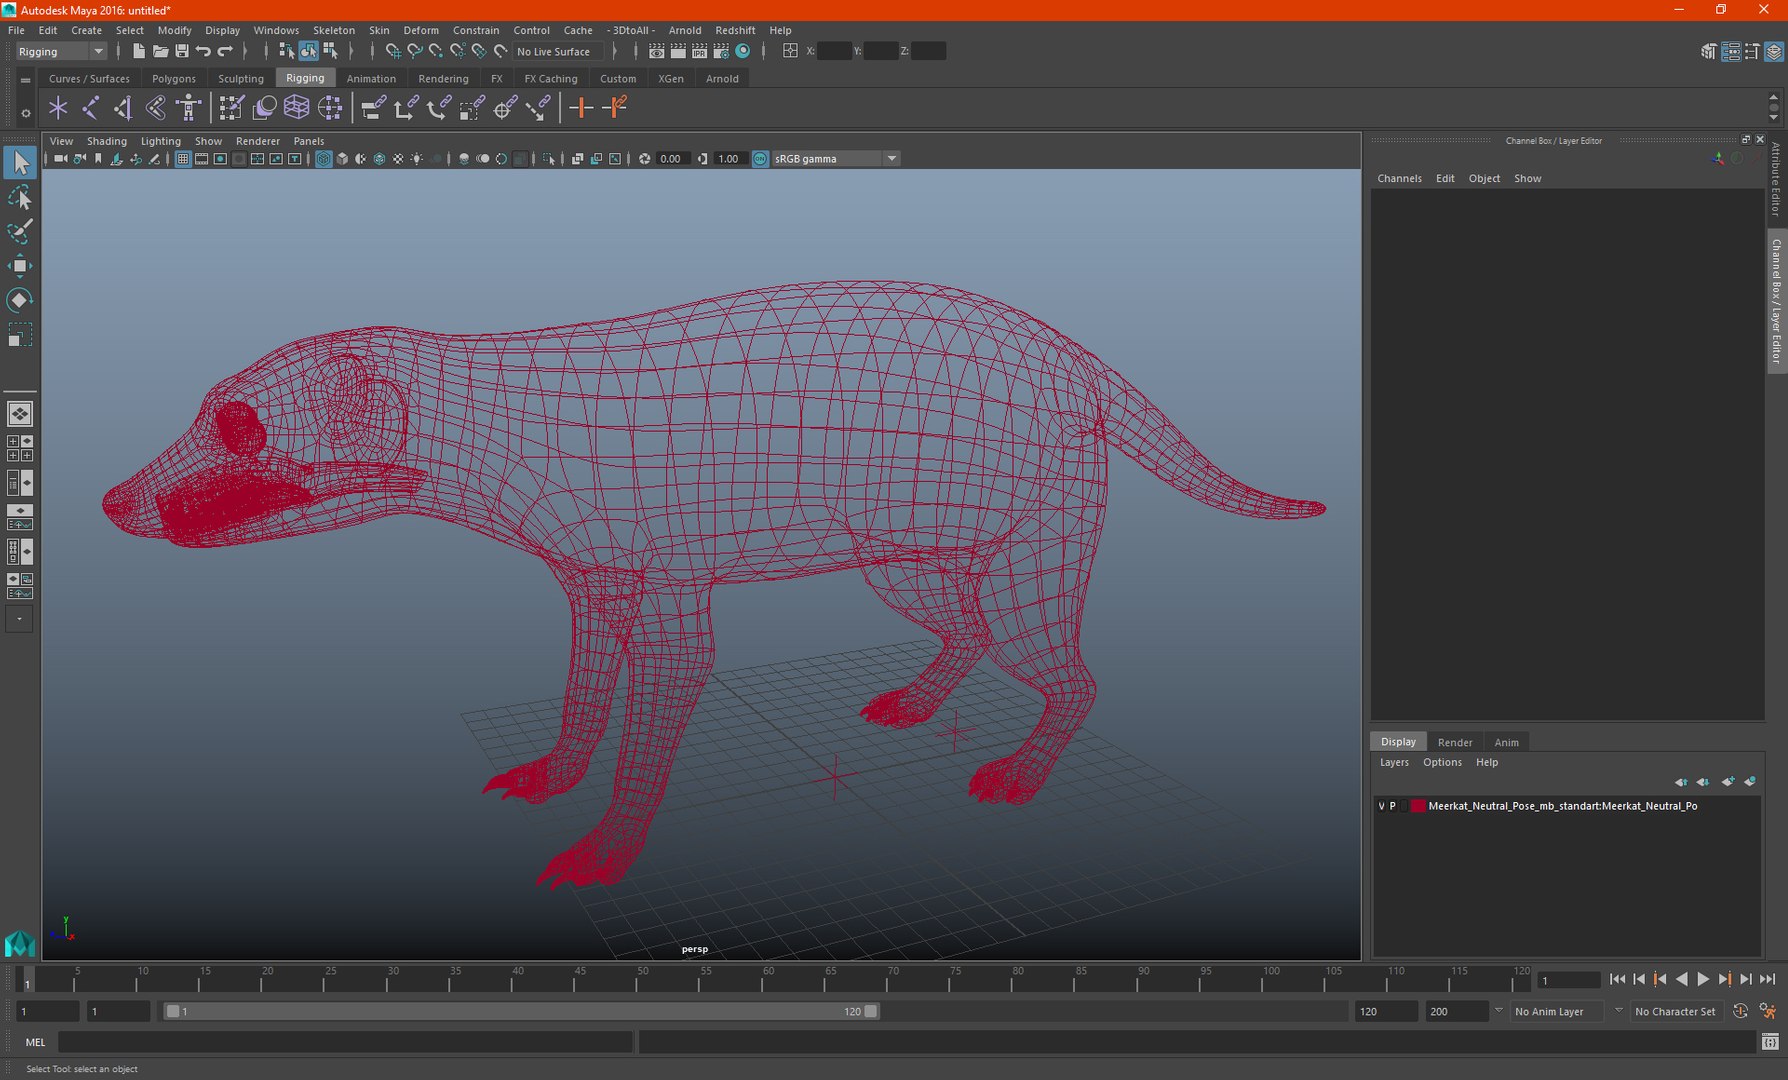The width and height of the screenshot is (1788, 1080).
Task: Open the Render layer tab
Action: click(1455, 742)
